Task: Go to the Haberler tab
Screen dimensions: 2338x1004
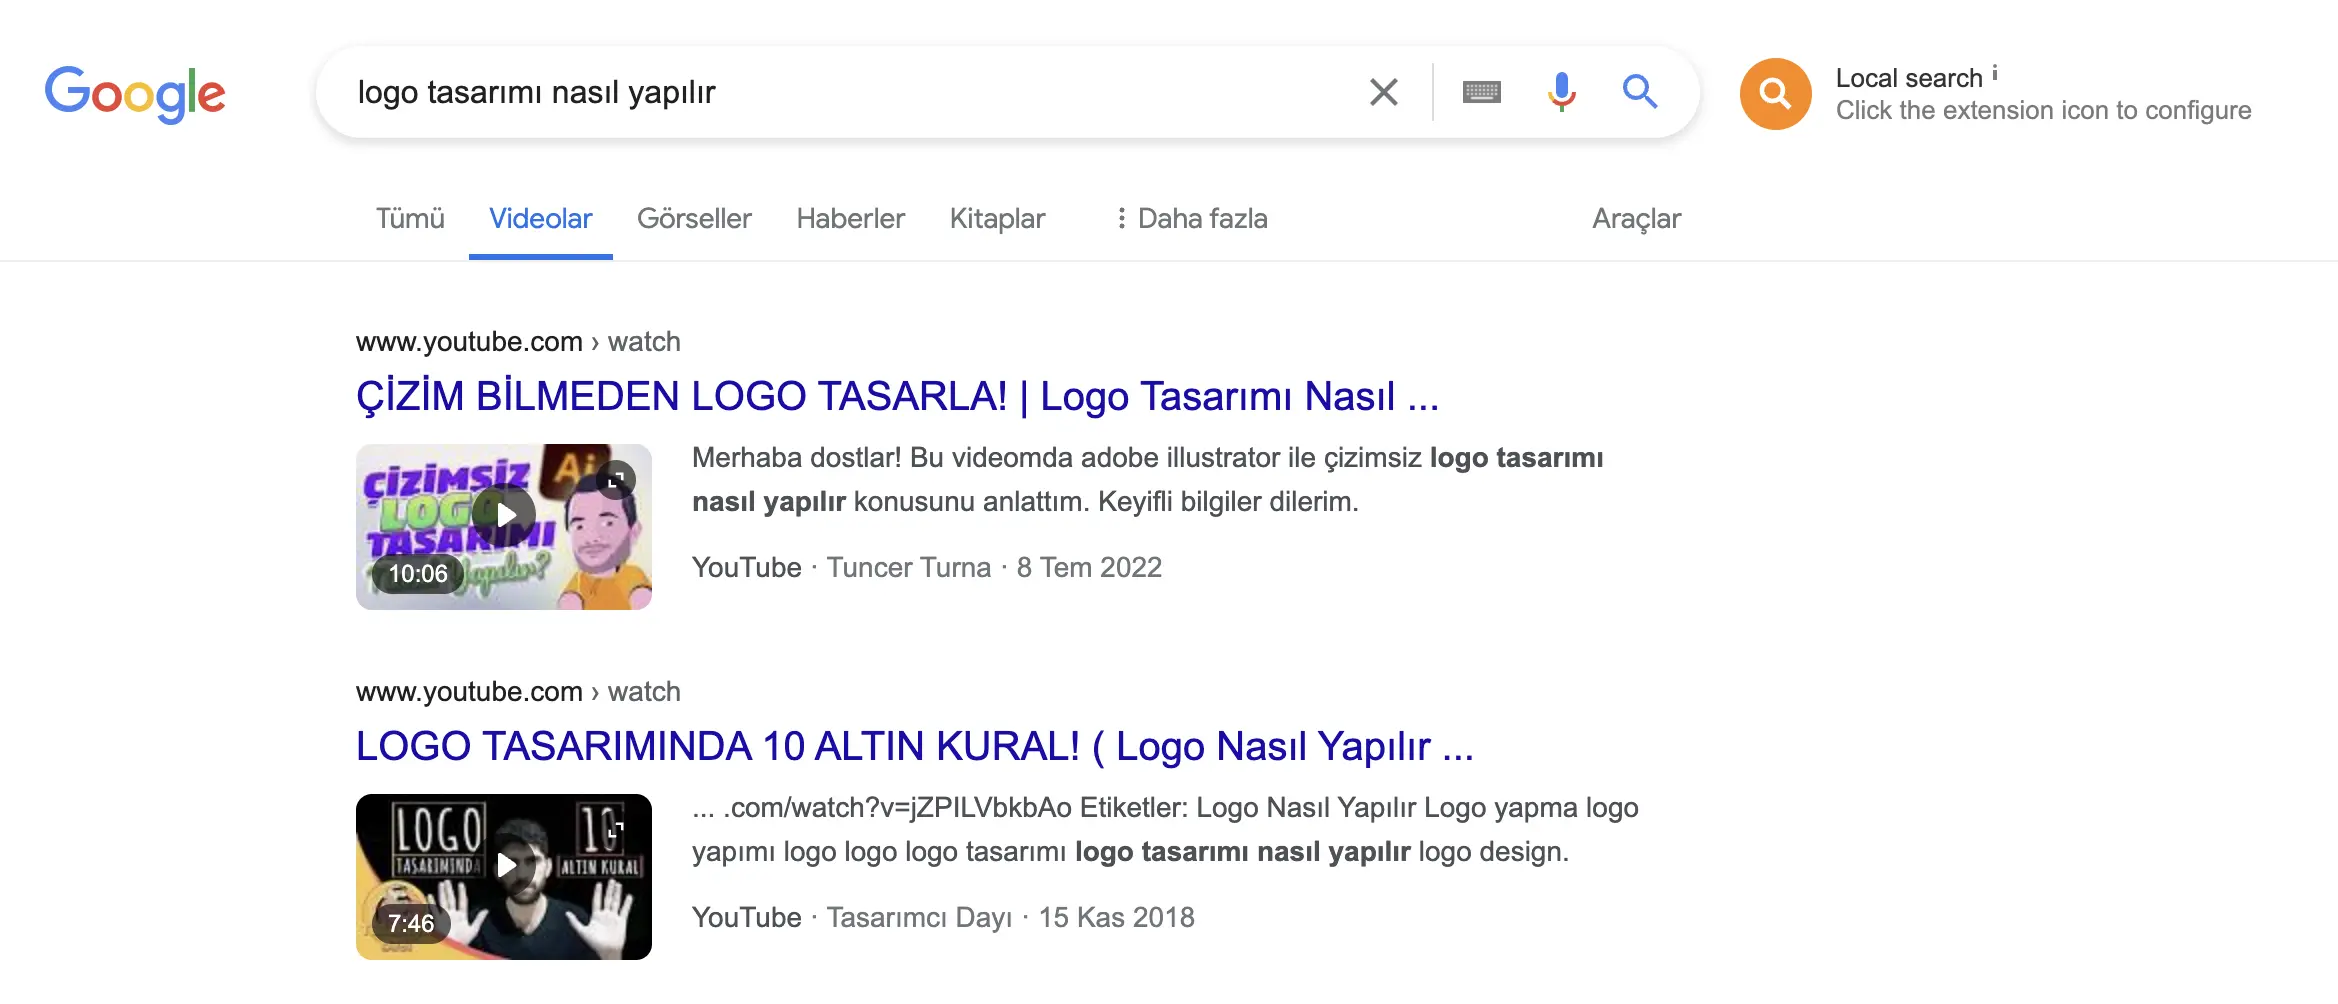Action: click(x=850, y=218)
